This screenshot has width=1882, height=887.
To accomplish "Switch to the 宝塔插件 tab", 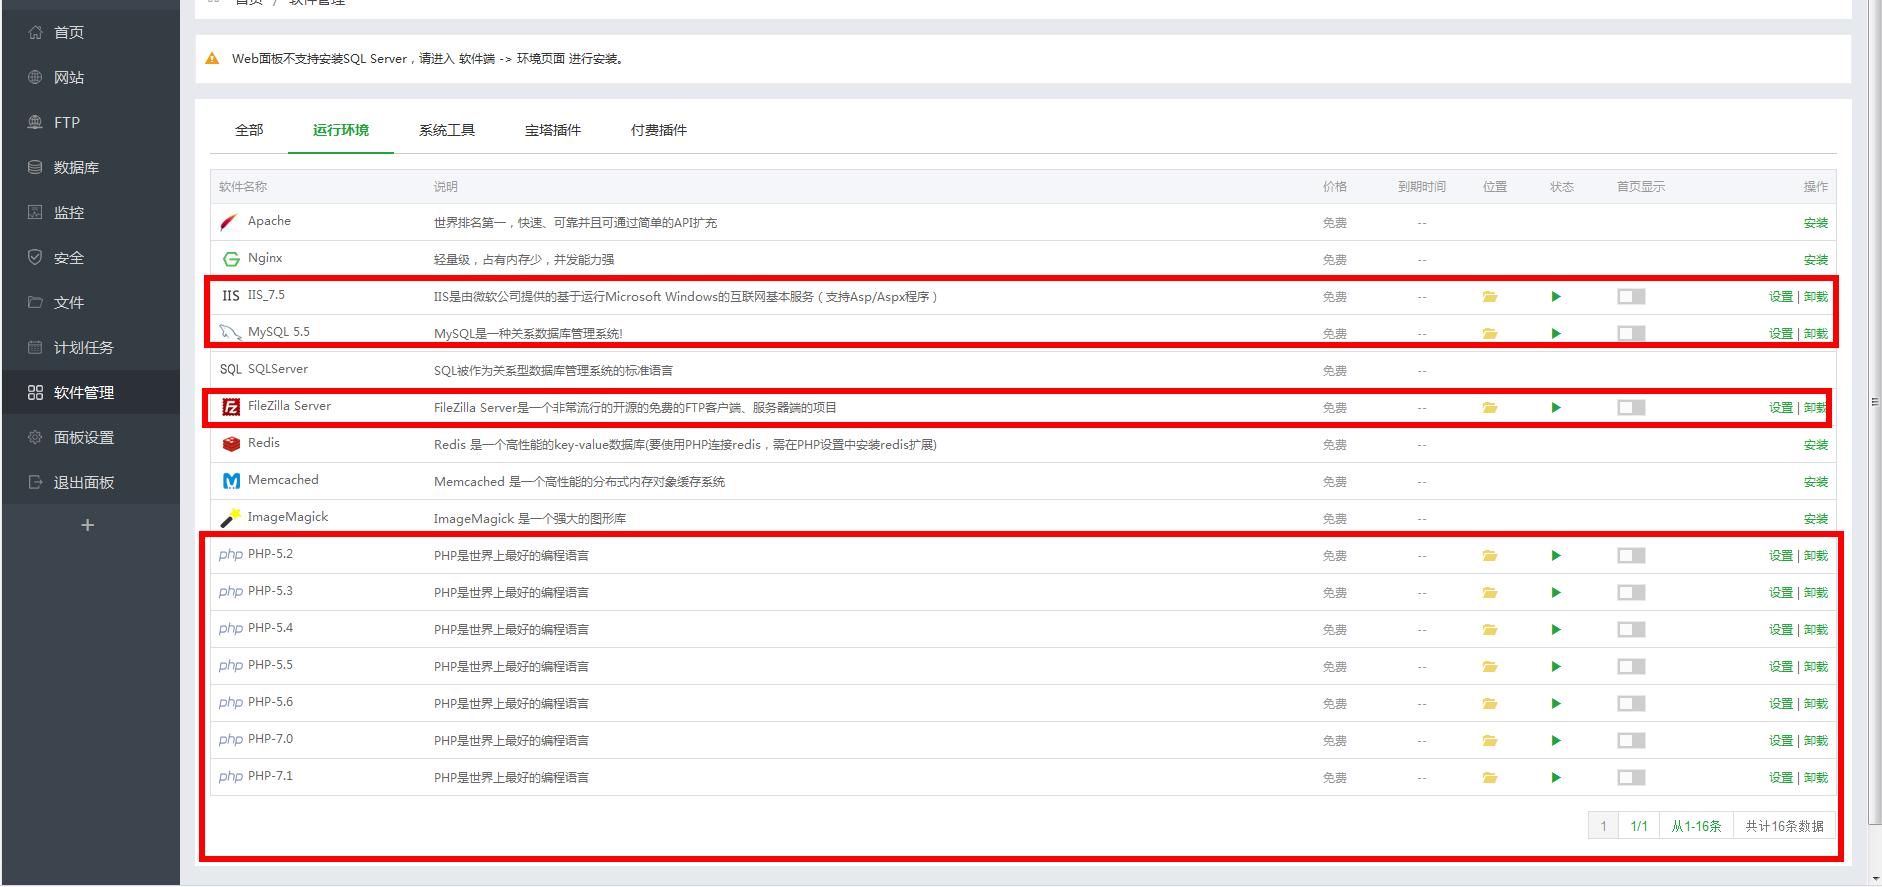I will coord(553,130).
